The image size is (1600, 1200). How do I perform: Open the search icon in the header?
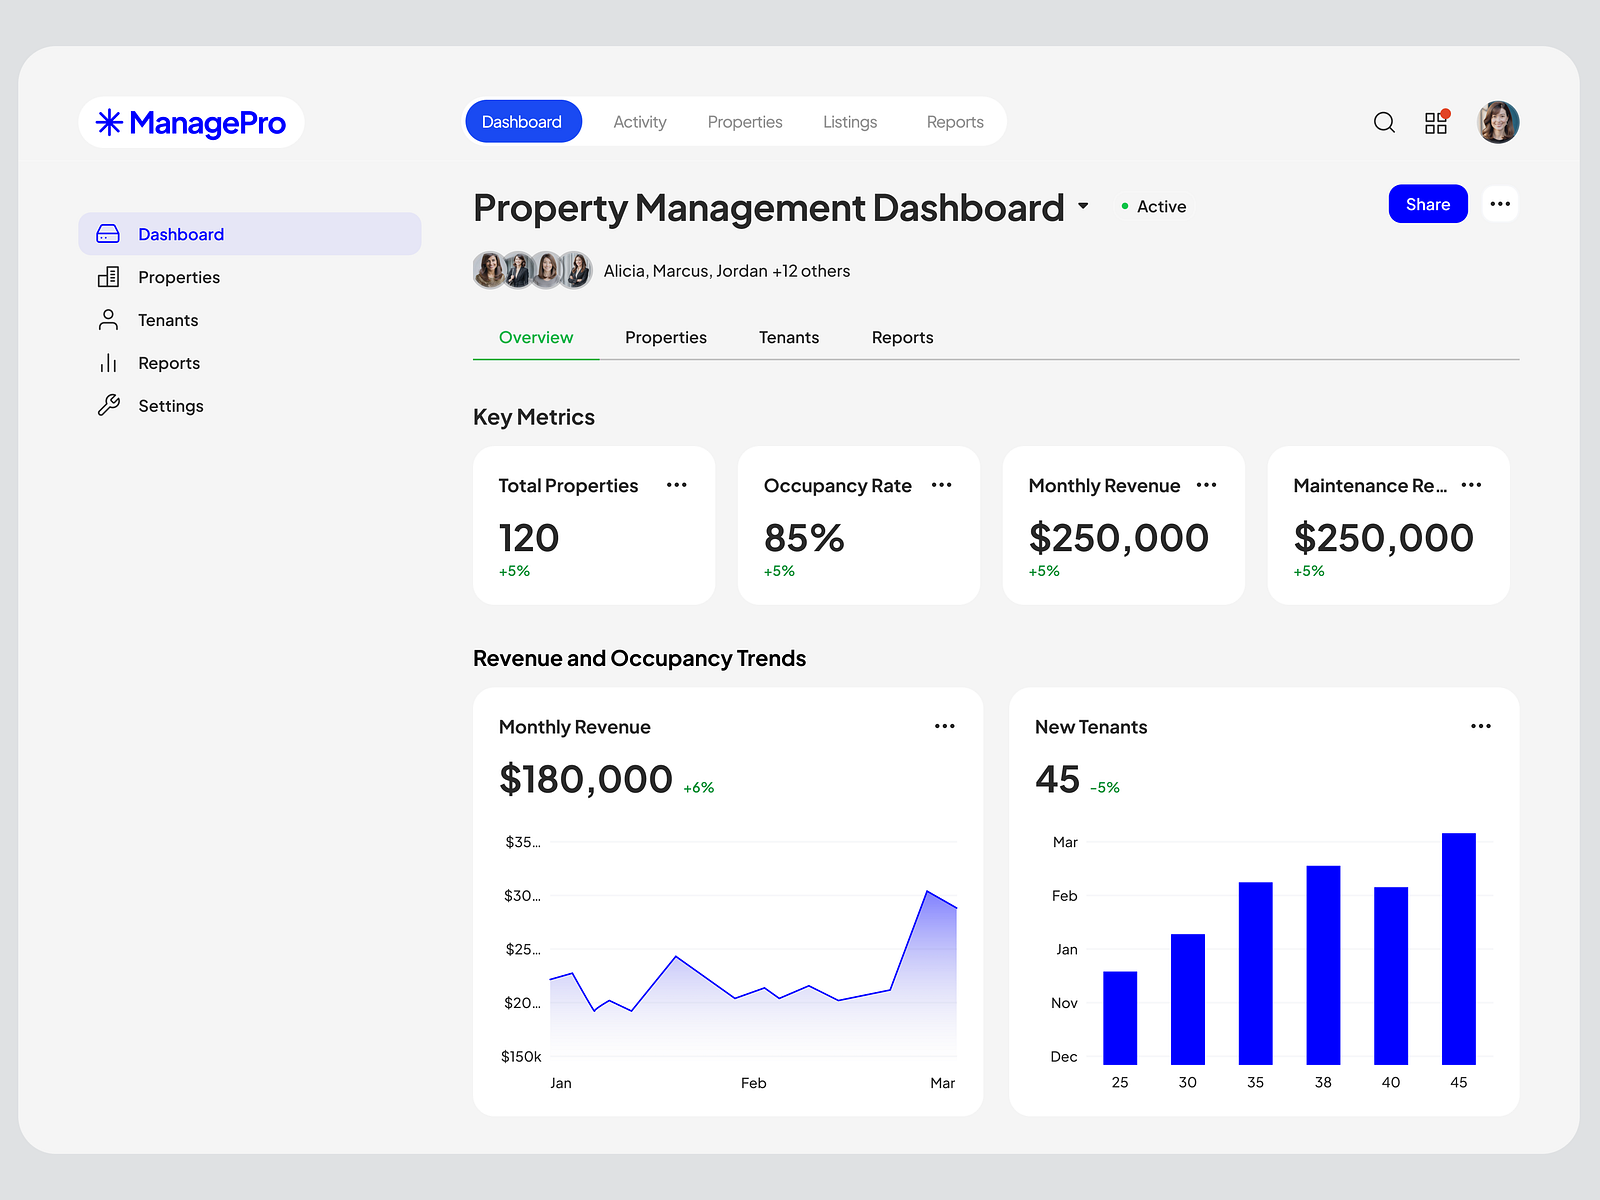click(1384, 122)
